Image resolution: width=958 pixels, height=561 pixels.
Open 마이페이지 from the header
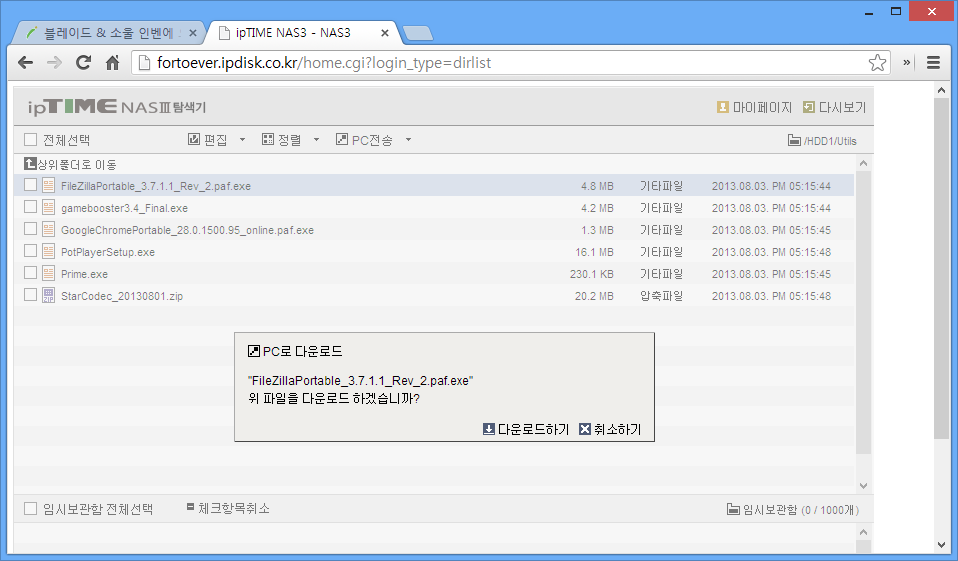click(722, 107)
